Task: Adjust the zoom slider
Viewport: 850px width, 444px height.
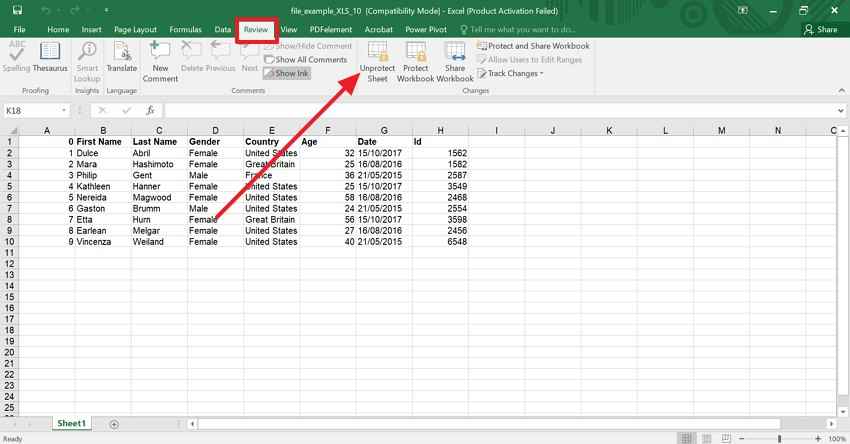Action: [x=780, y=438]
